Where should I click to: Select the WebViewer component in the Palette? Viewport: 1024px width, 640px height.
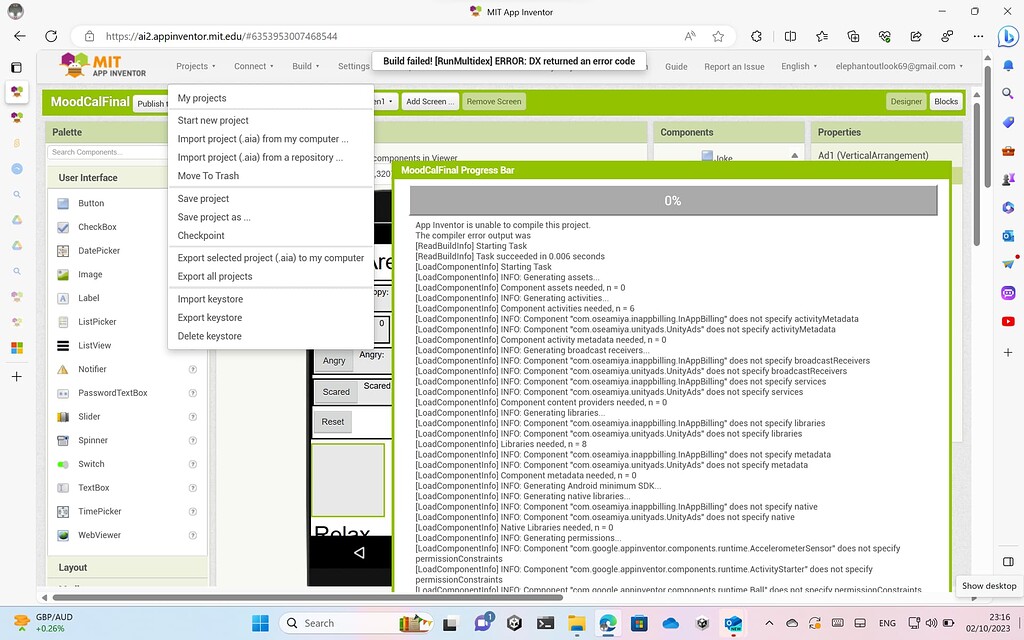100,535
